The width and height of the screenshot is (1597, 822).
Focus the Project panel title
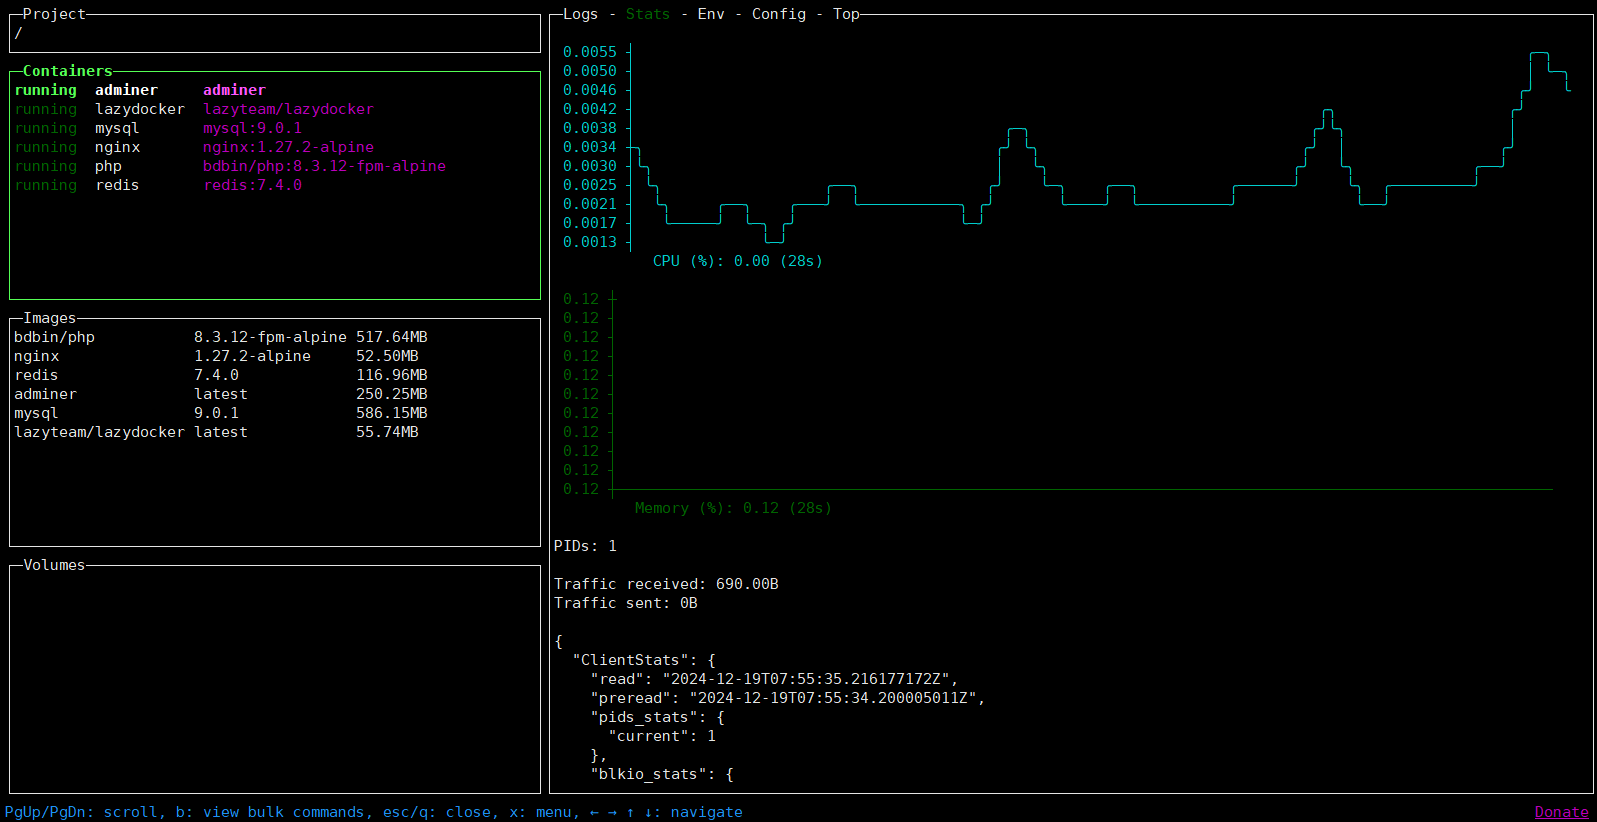tap(54, 14)
